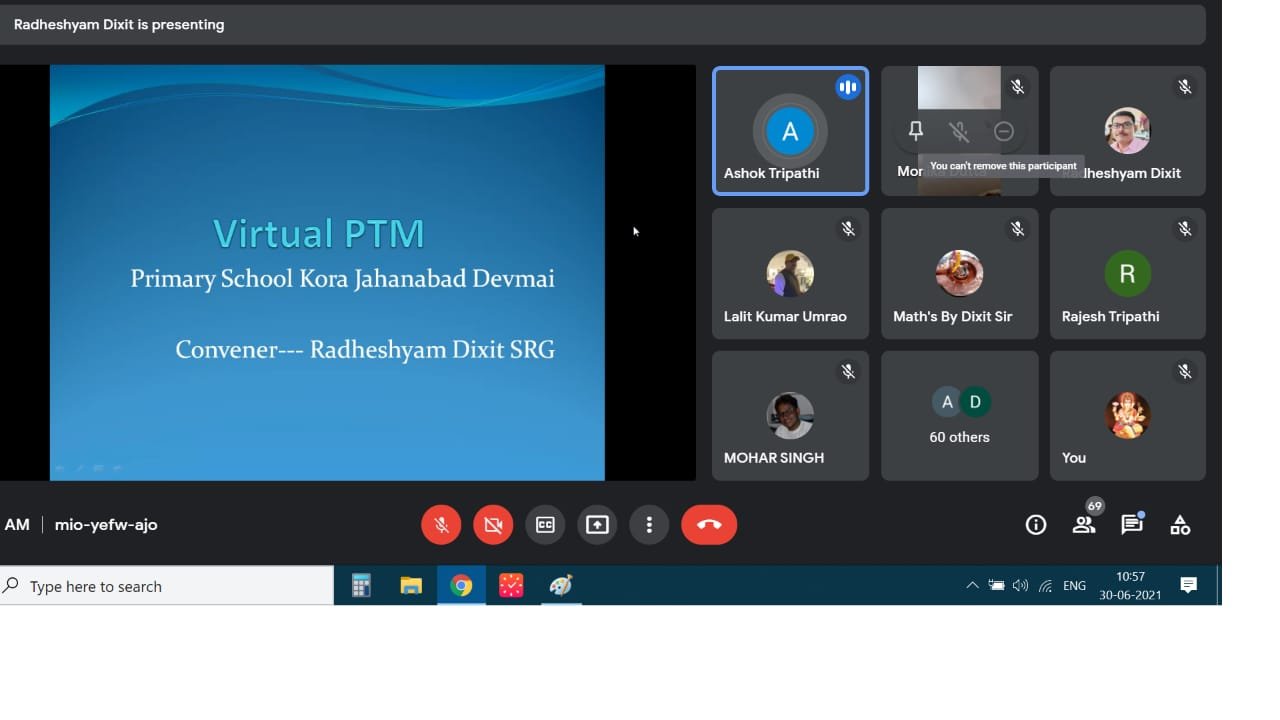Leave call with red hang-up button
The height and width of the screenshot is (720, 1280).
coord(709,525)
